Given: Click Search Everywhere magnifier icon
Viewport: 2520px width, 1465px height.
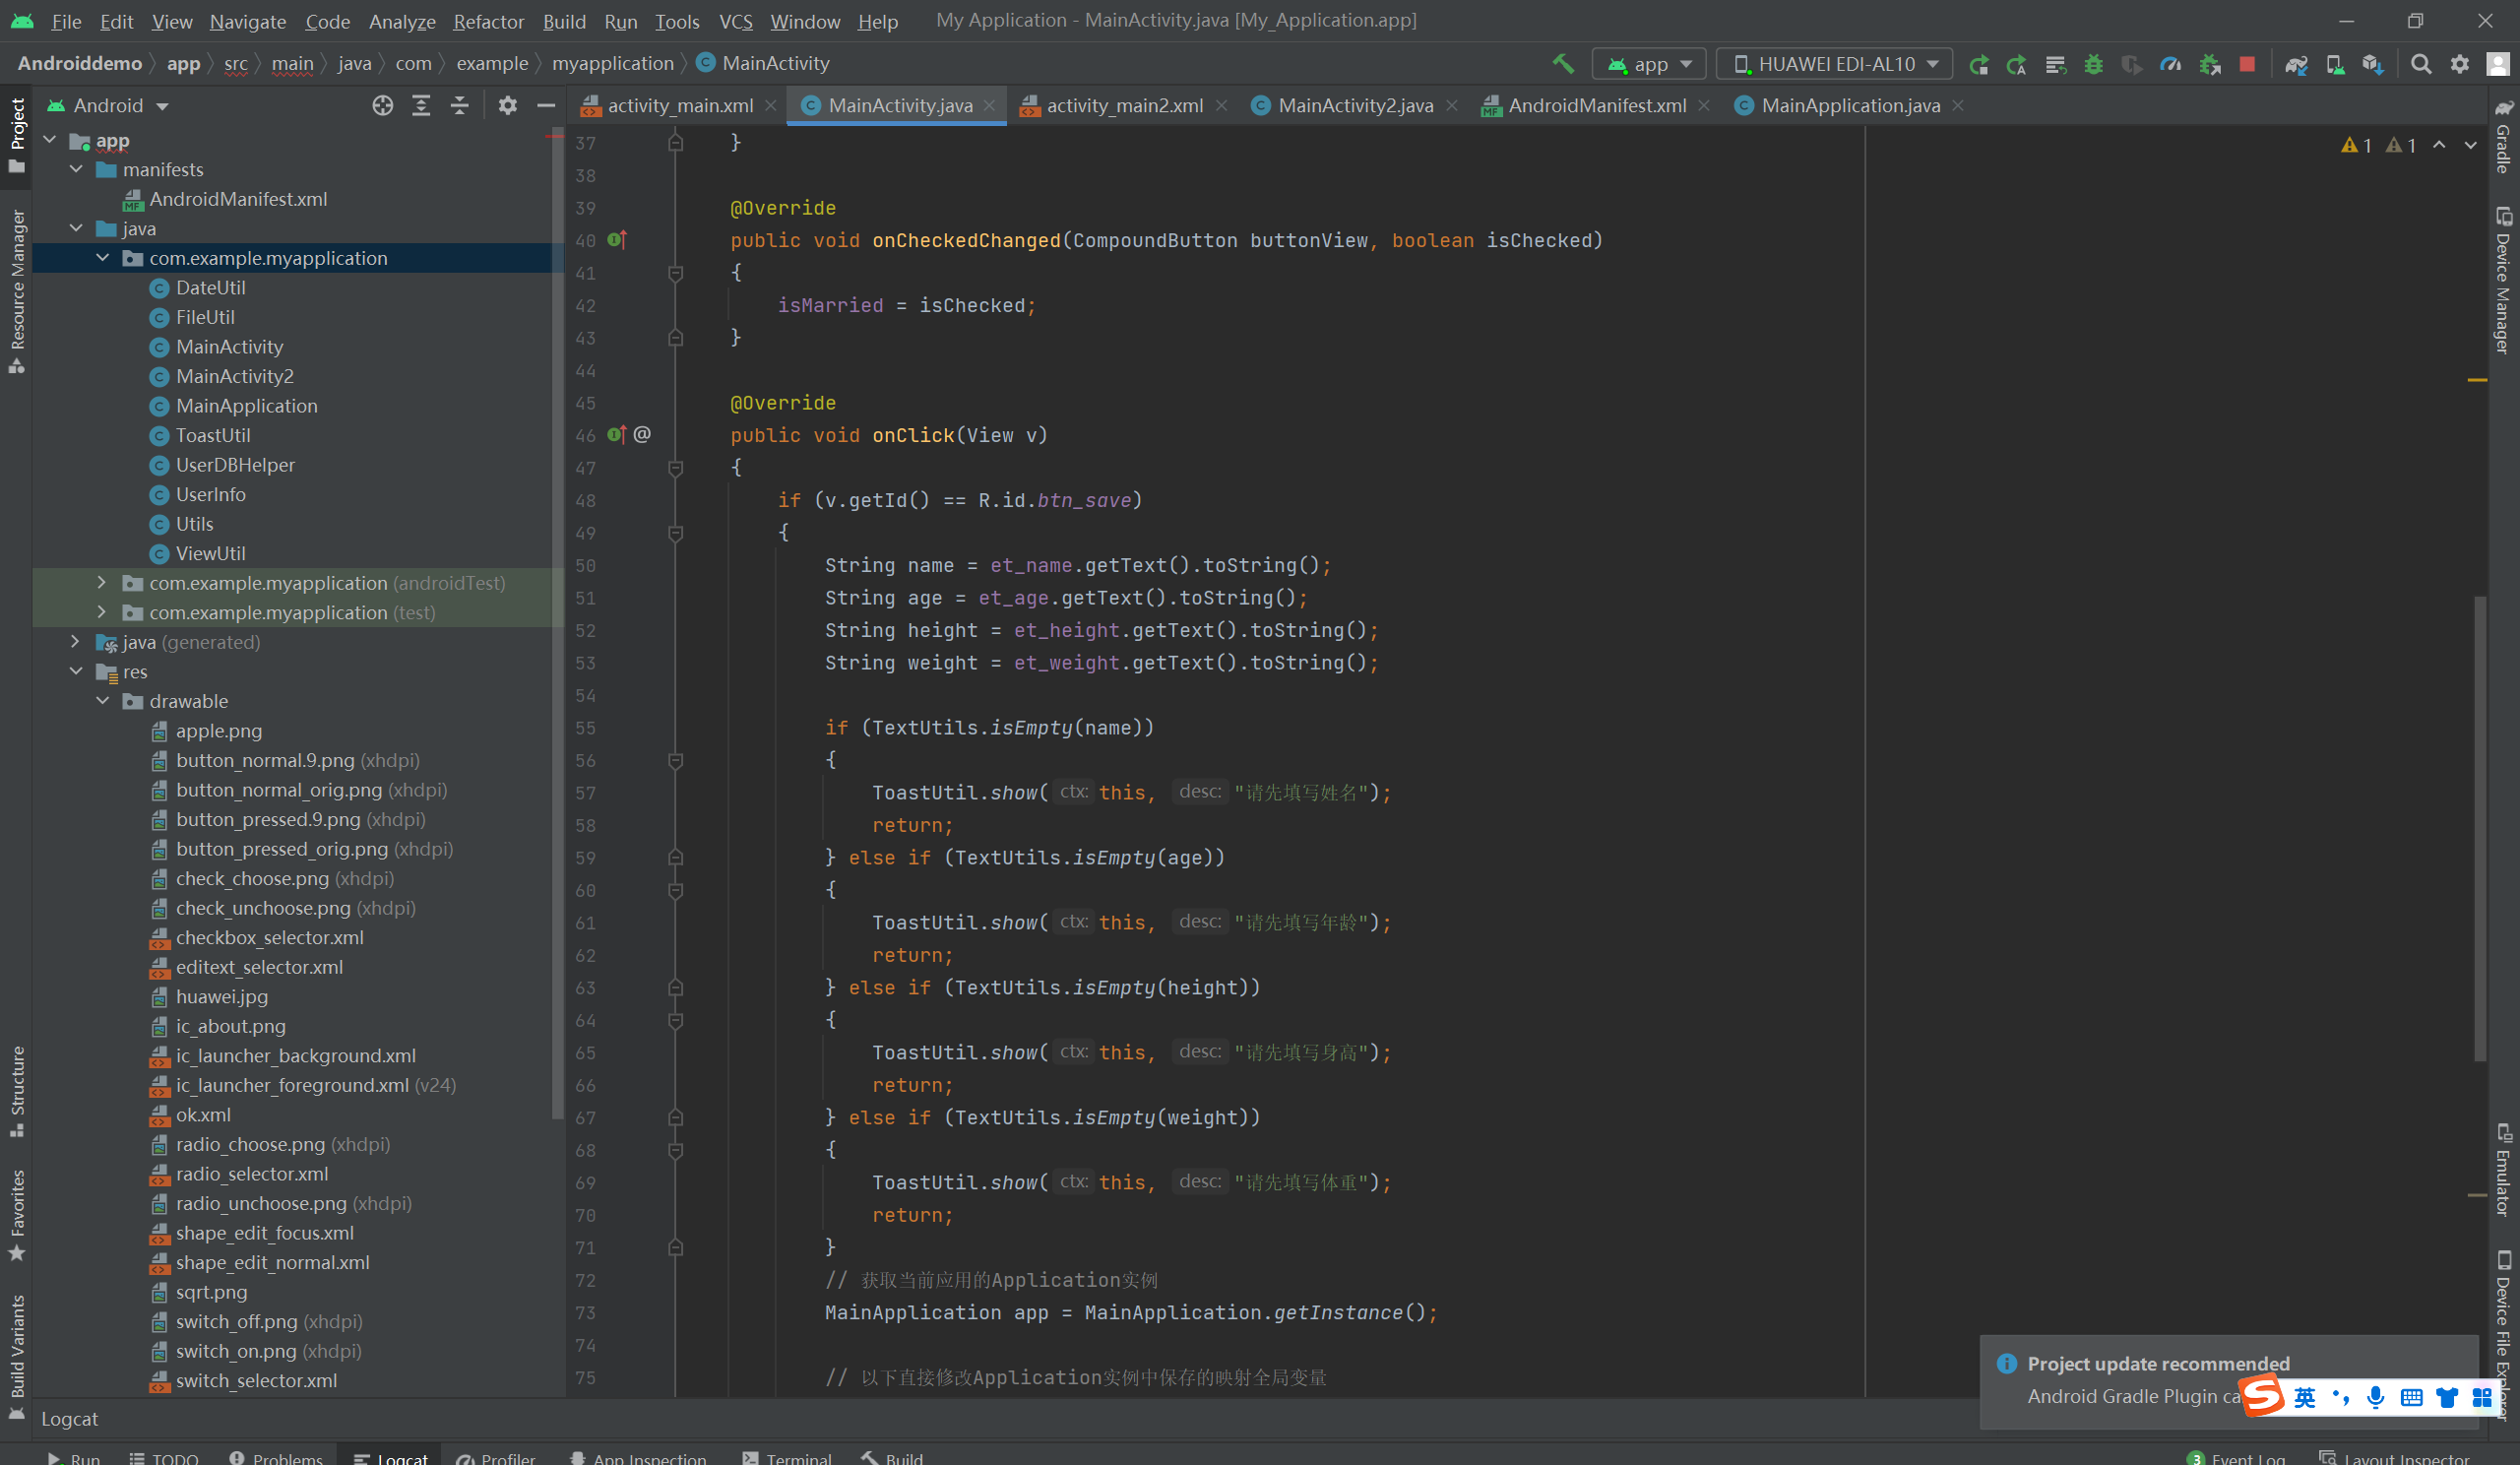Looking at the screenshot, I should (x=2421, y=64).
